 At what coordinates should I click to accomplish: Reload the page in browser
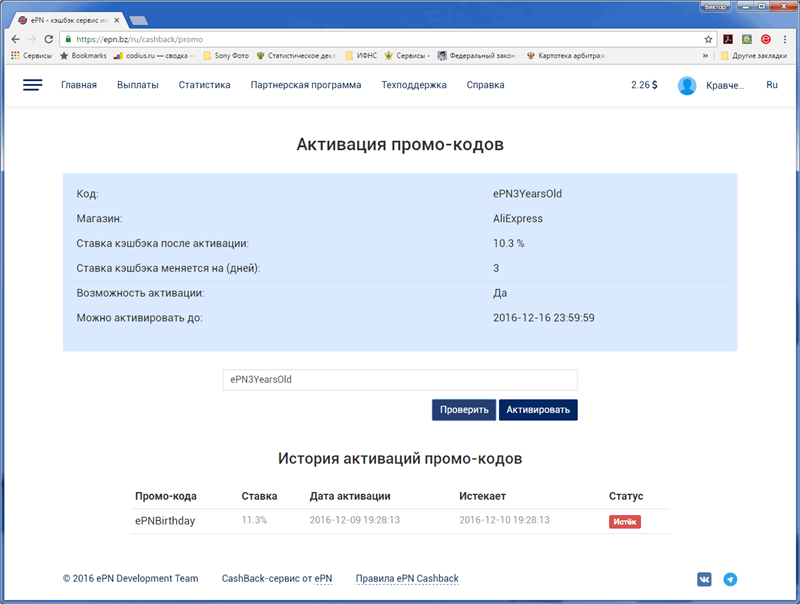point(49,39)
